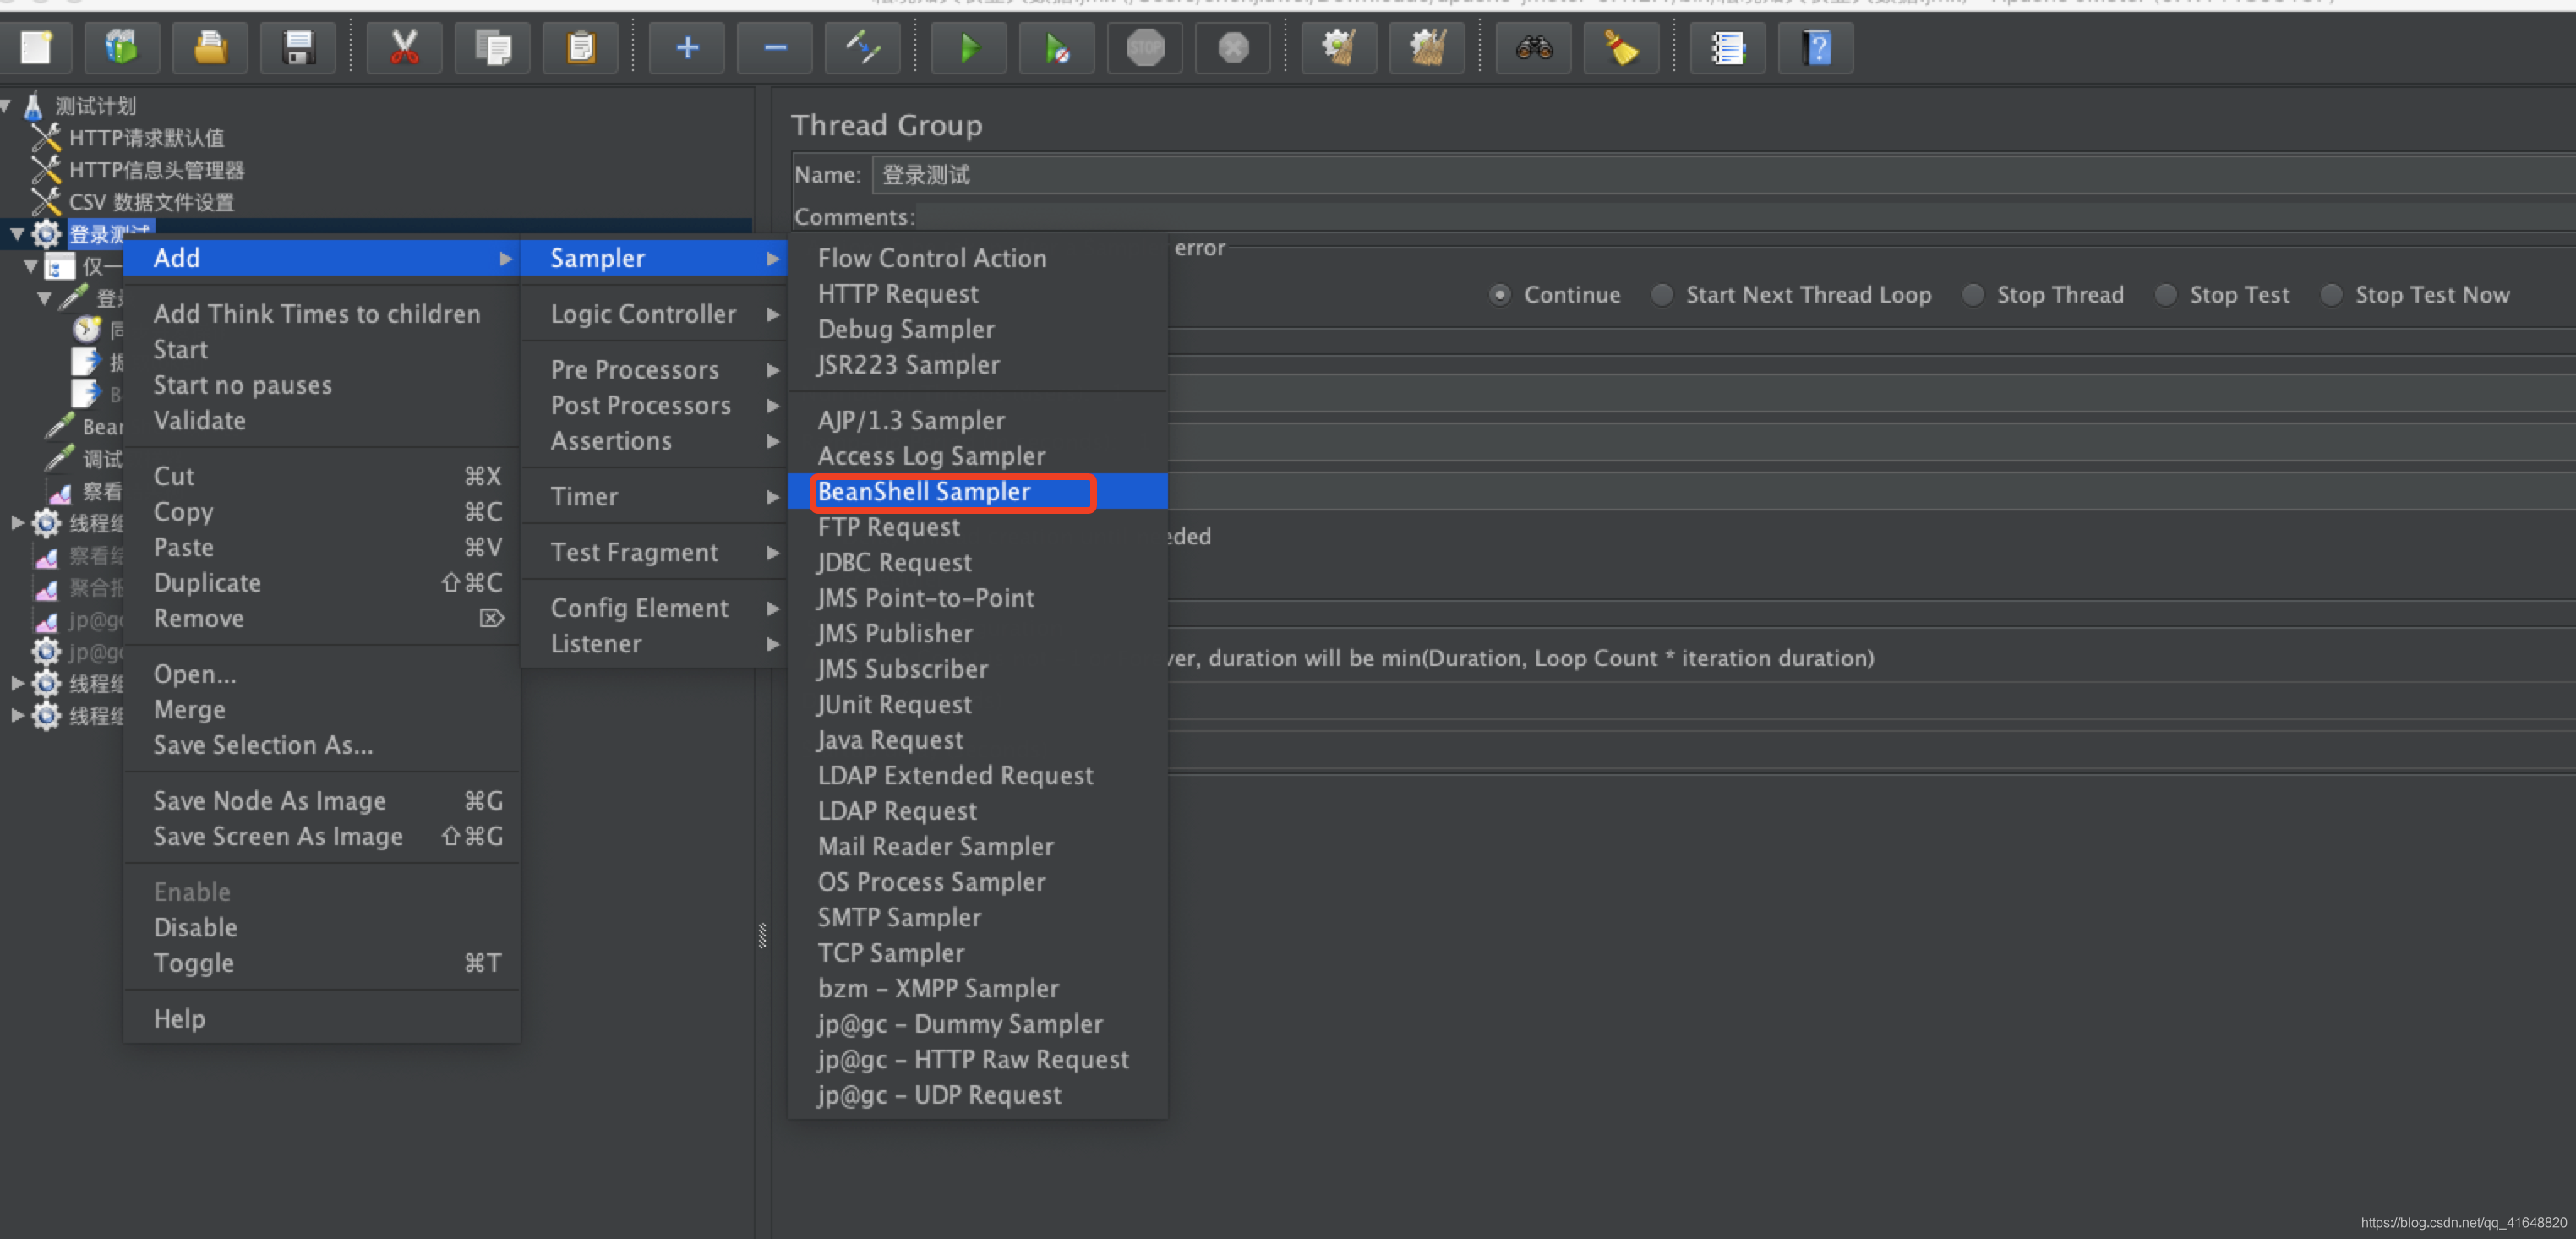This screenshot has height=1239, width=2576.
Task: Select the Continue radio button
Action: pyautogui.click(x=1500, y=295)
